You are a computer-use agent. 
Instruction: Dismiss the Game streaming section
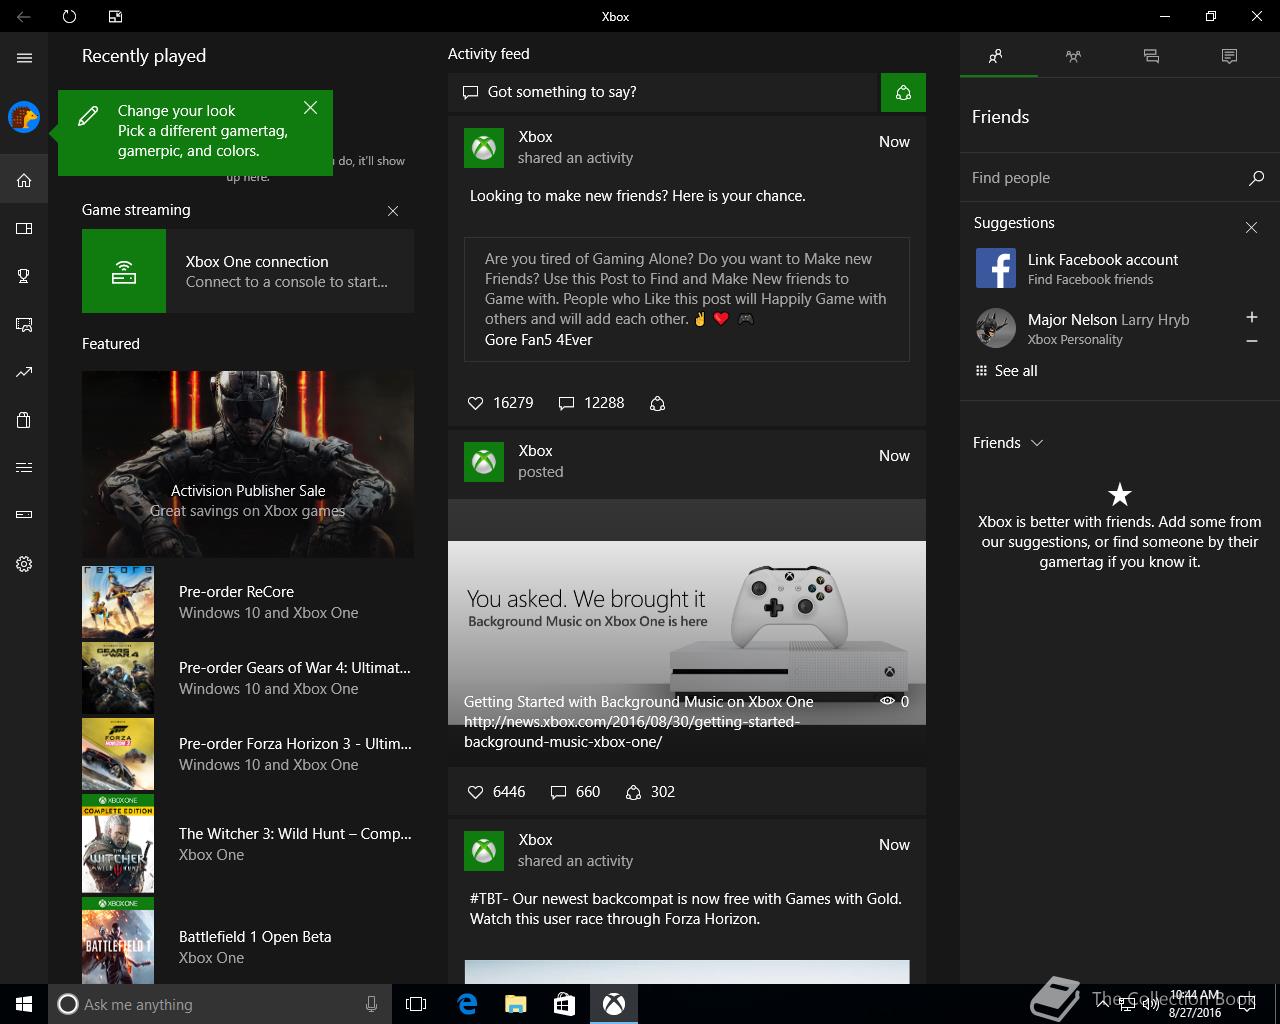pos(393,211)
